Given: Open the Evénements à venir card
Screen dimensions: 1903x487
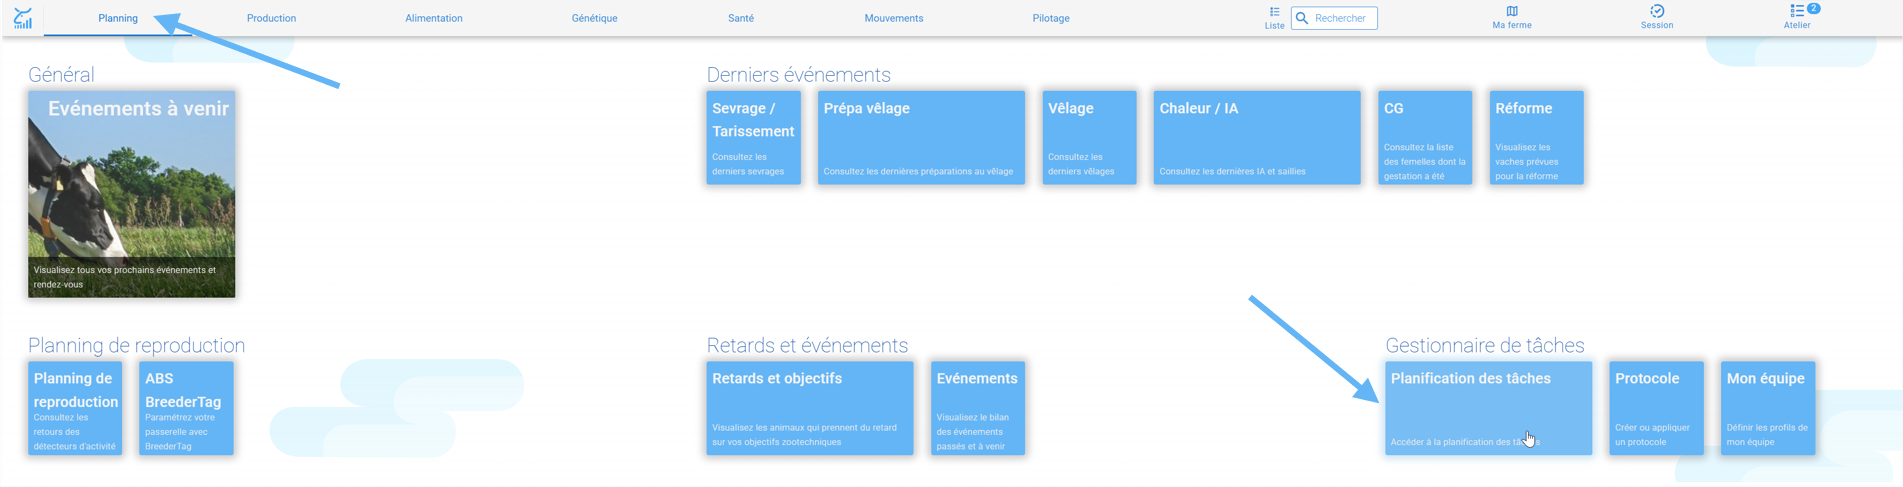Looking at the screenshot, I should coord(132,194).
